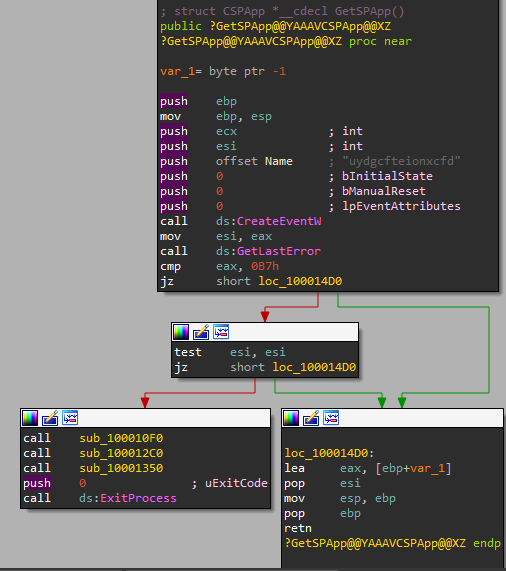This screenshot has height=571, width=506.
Task: Click edit-name pencil icon in test esi block
Action: click(x=201, y=332)
